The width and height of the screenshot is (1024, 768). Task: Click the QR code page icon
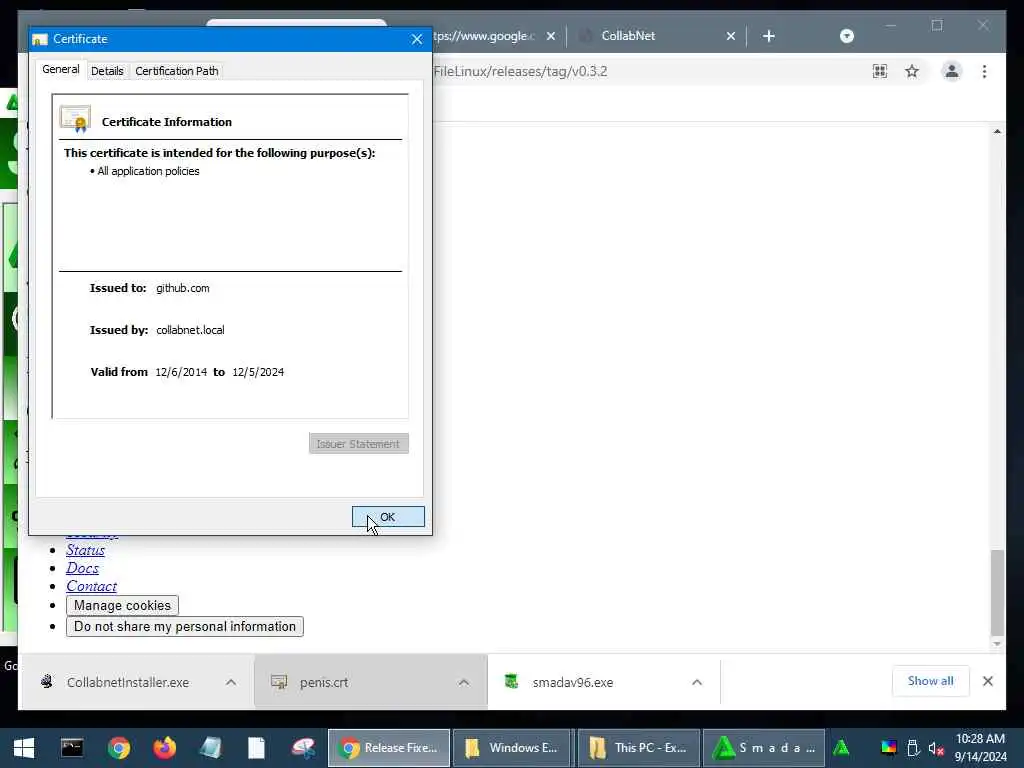click(x=880, y=71)
